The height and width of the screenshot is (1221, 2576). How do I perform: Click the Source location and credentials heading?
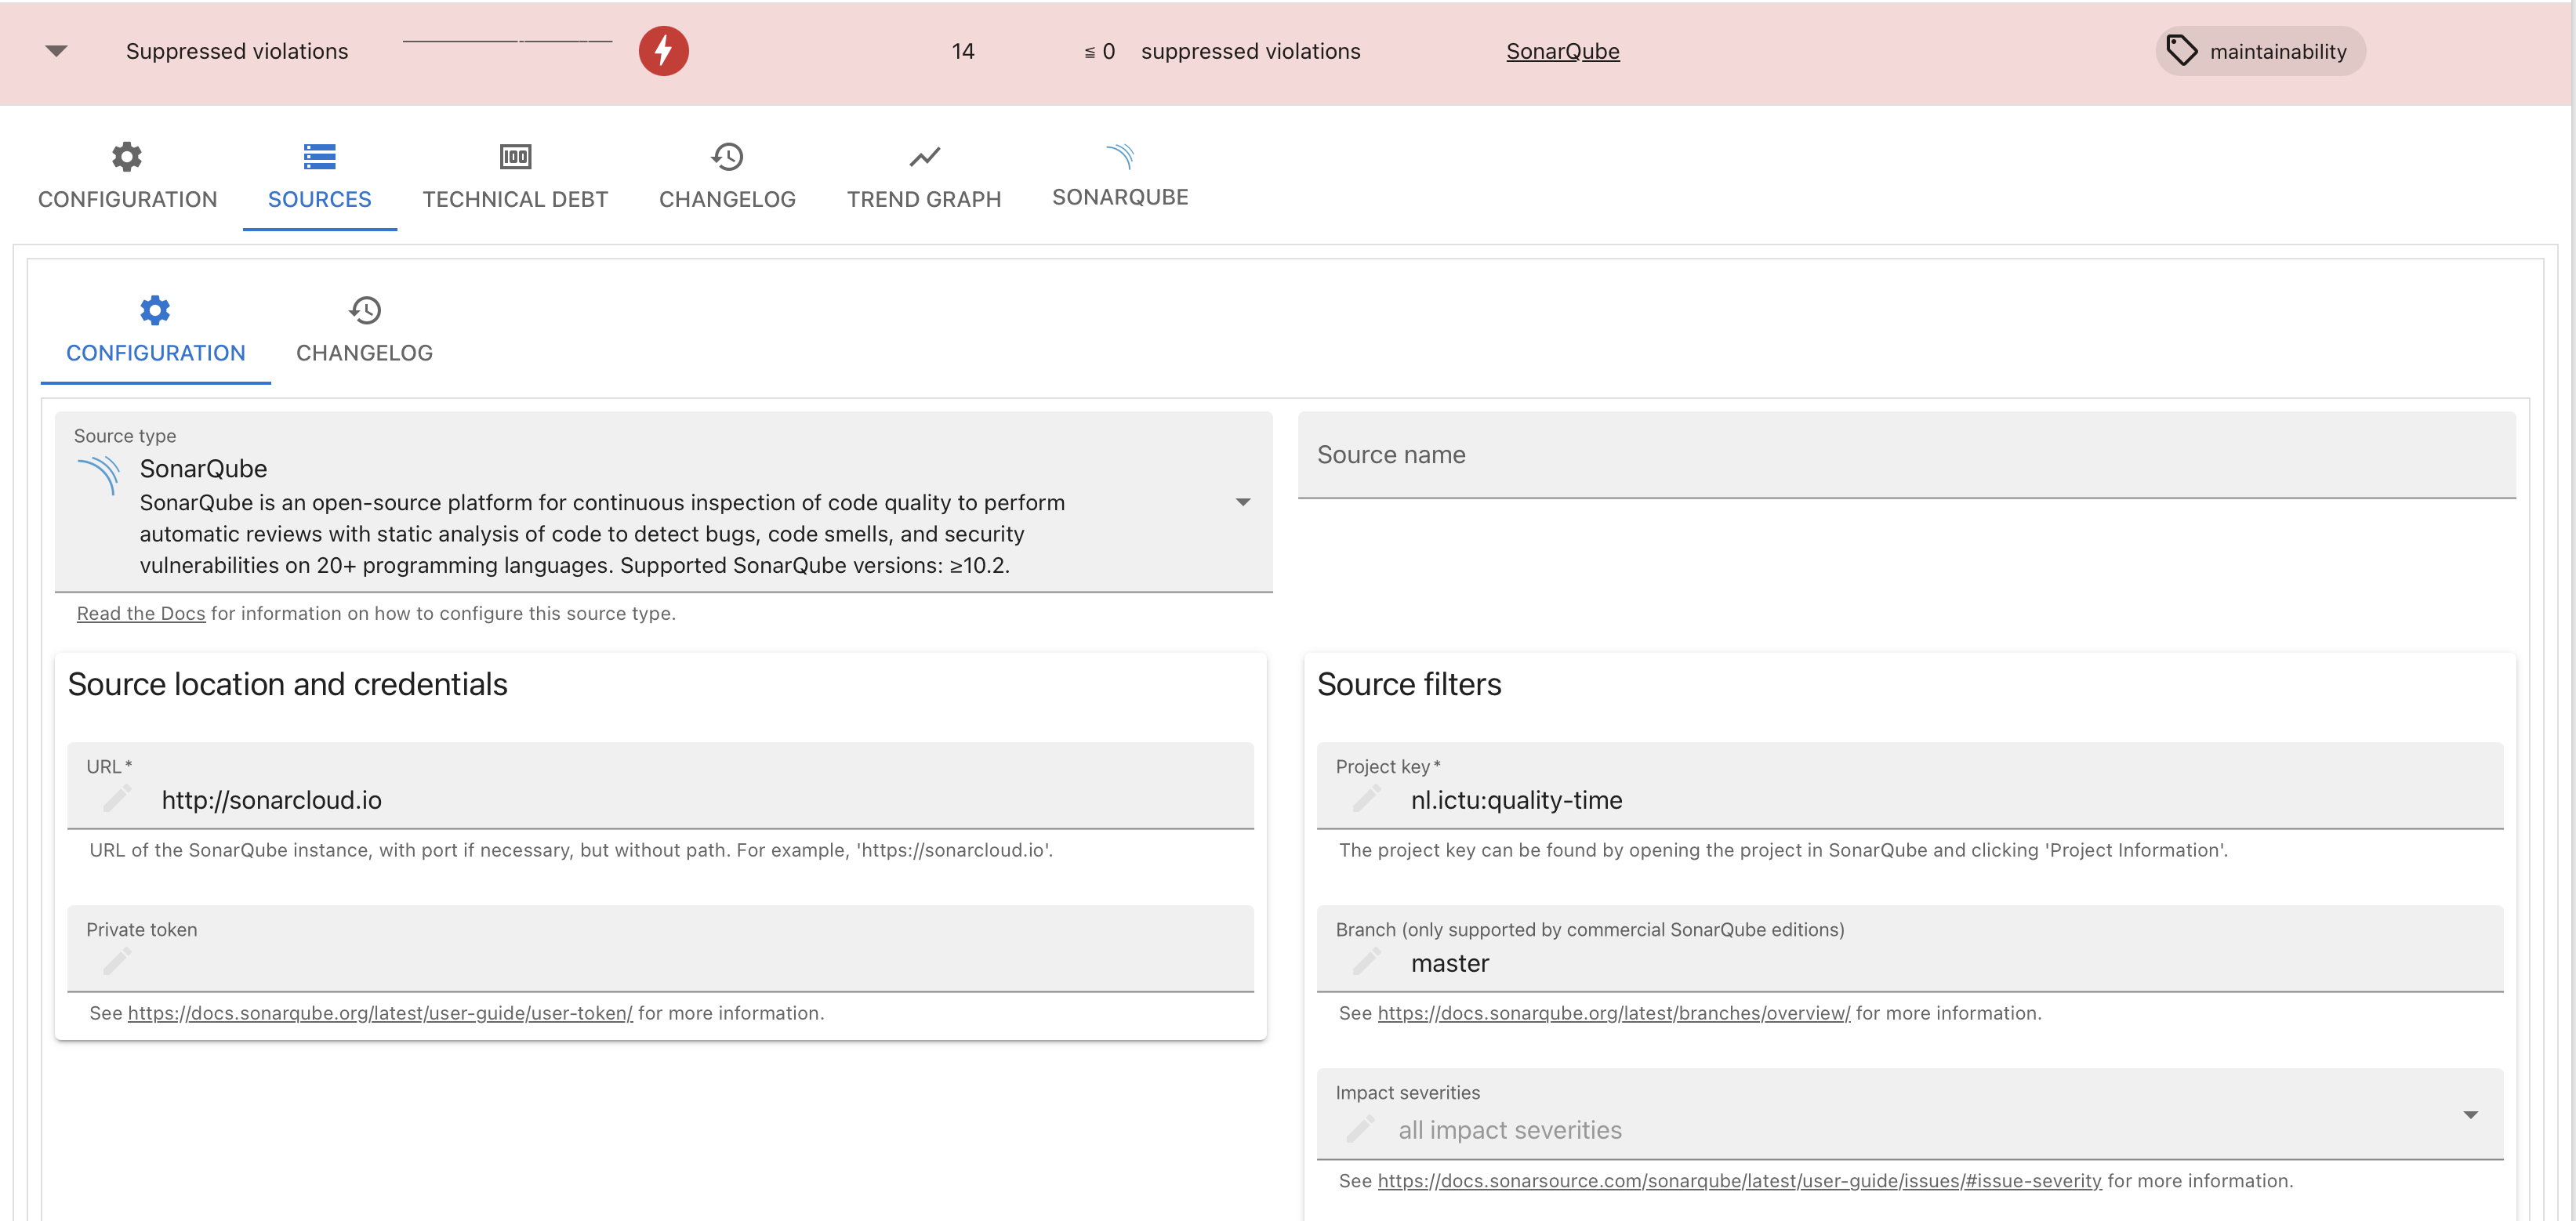click(288, 684)
